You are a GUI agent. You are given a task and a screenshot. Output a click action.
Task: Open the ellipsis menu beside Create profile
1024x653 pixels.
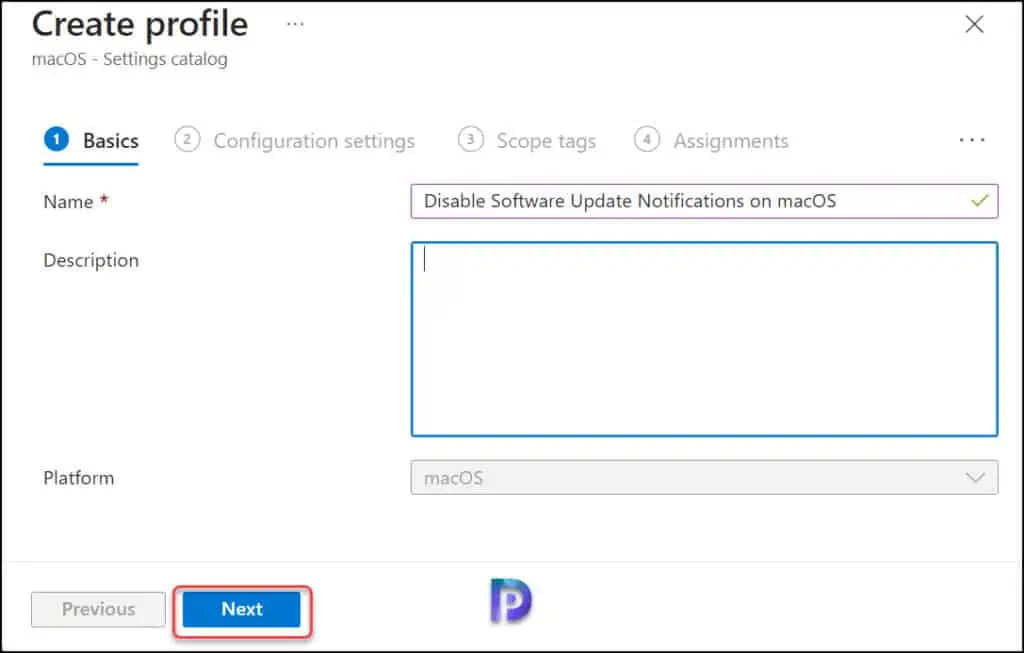[295, 24]
